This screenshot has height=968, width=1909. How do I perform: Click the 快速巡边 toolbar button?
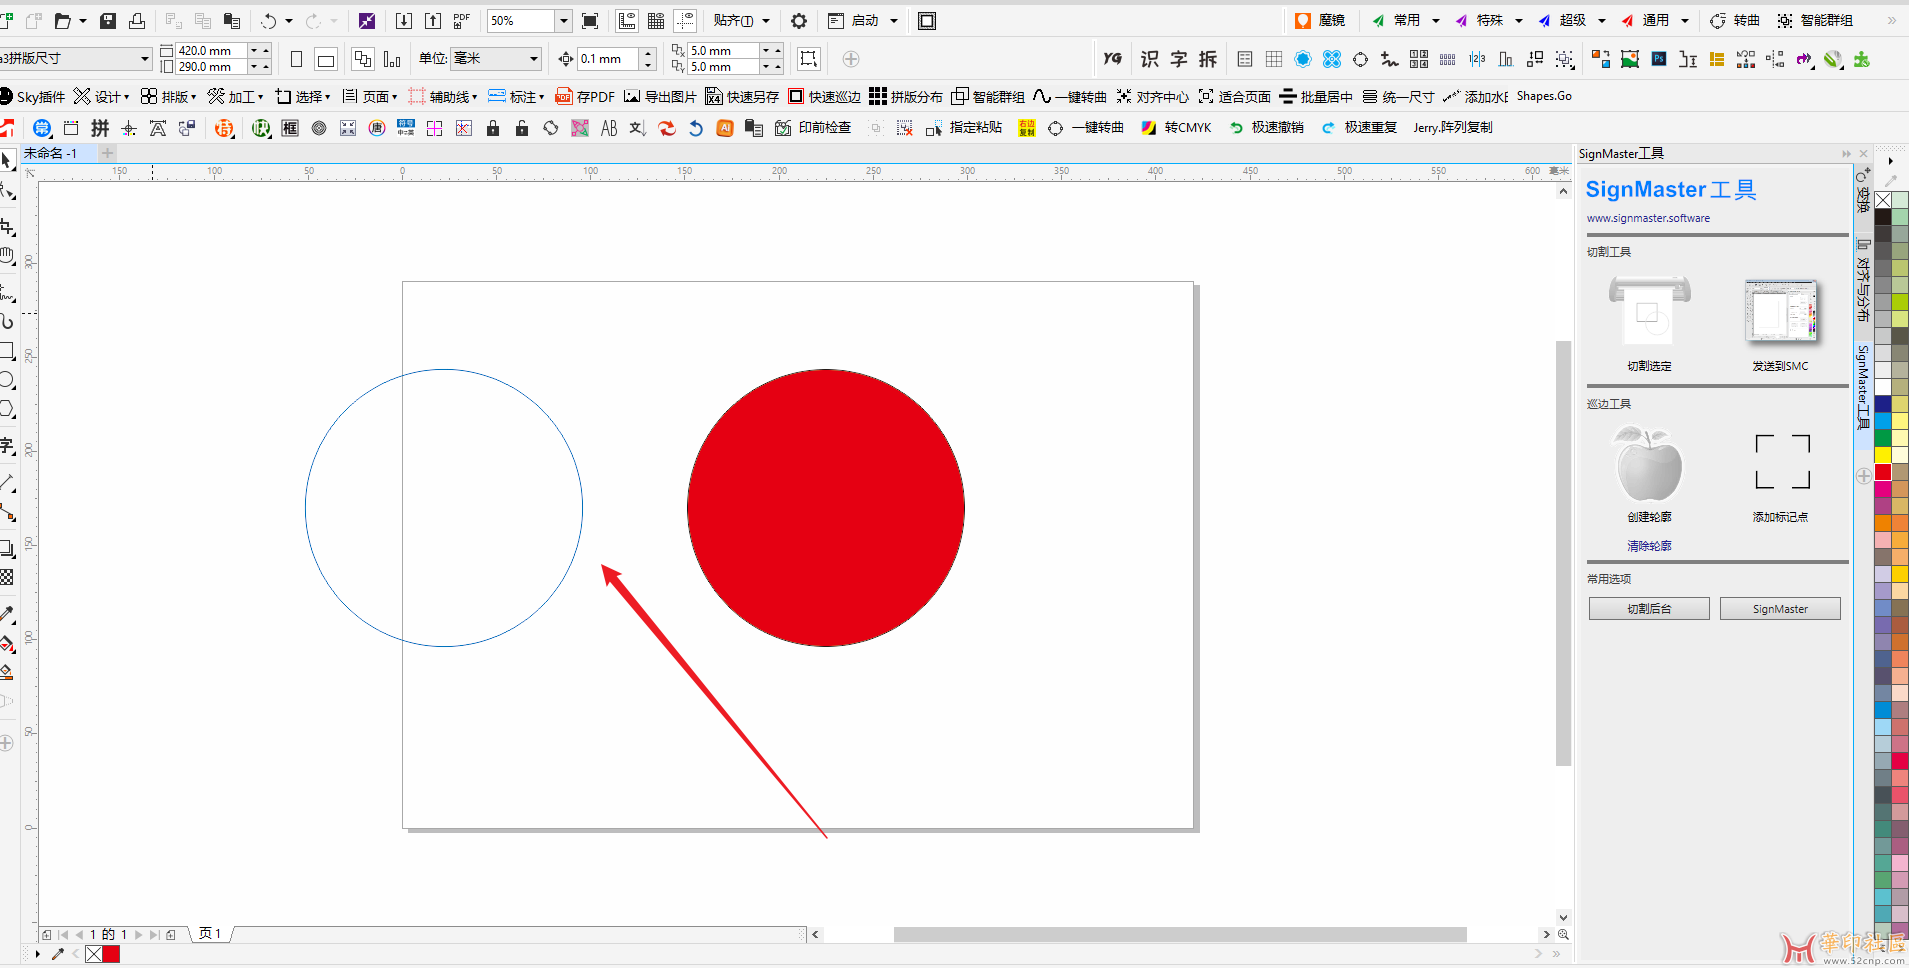pyautogui.click(x=824, y=96)
